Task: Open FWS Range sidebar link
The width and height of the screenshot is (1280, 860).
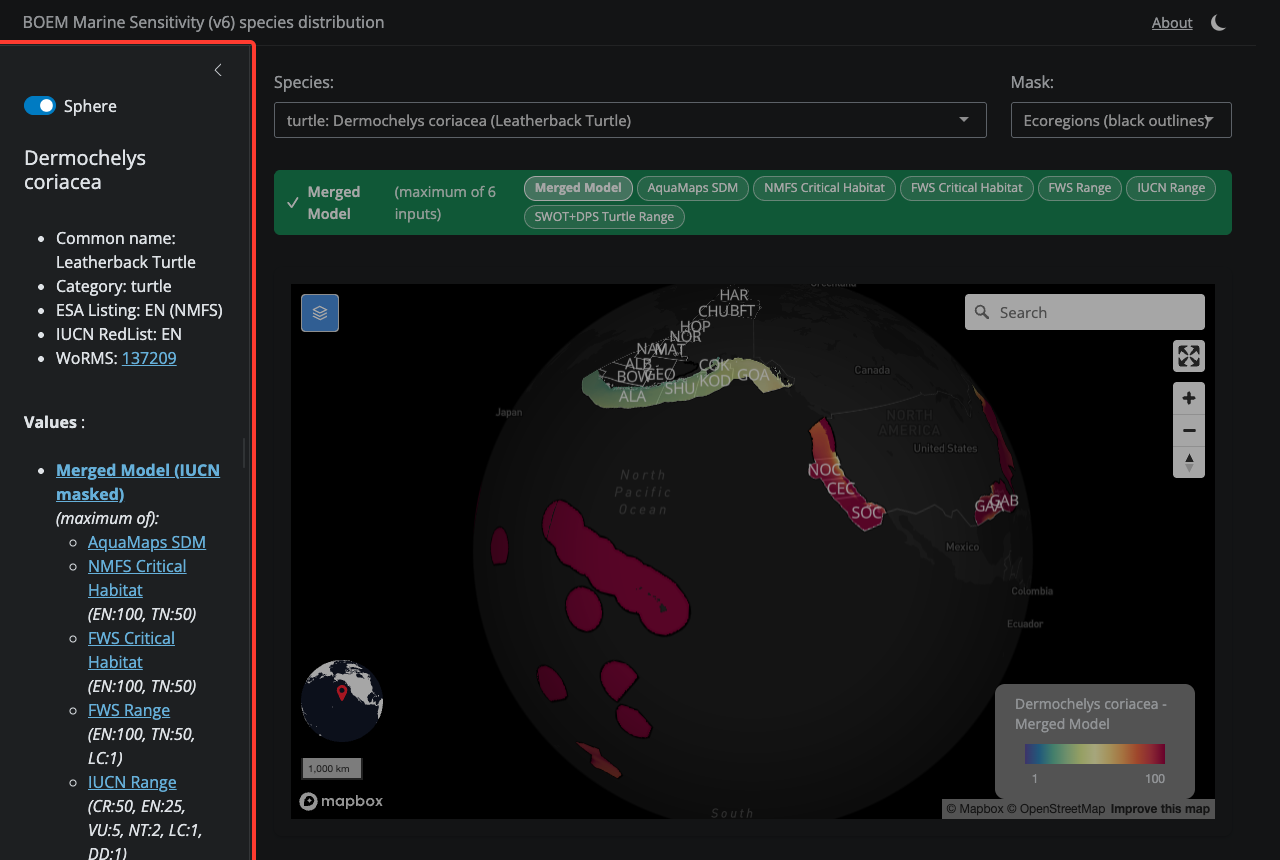Action: click(129, 710)
